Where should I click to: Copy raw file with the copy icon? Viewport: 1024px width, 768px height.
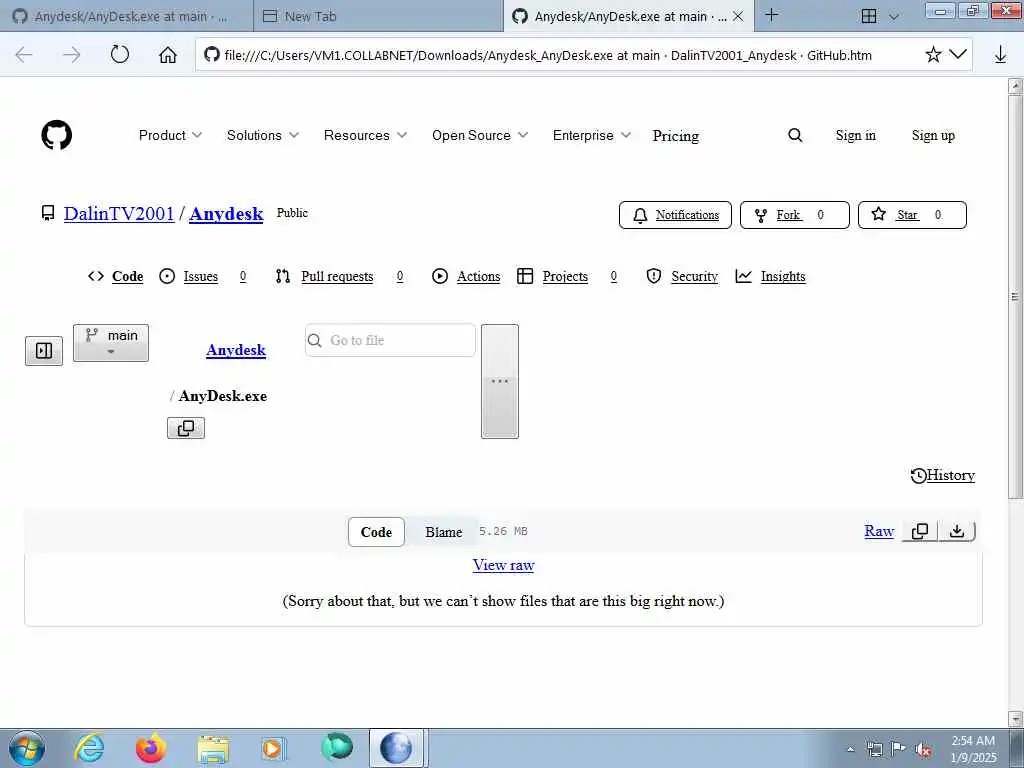click(x=920, y=531)
